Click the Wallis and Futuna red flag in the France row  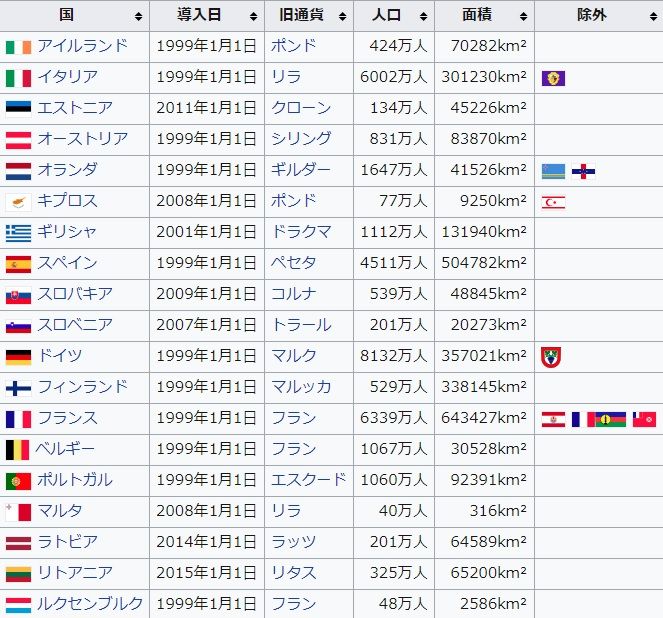(644, 419)
